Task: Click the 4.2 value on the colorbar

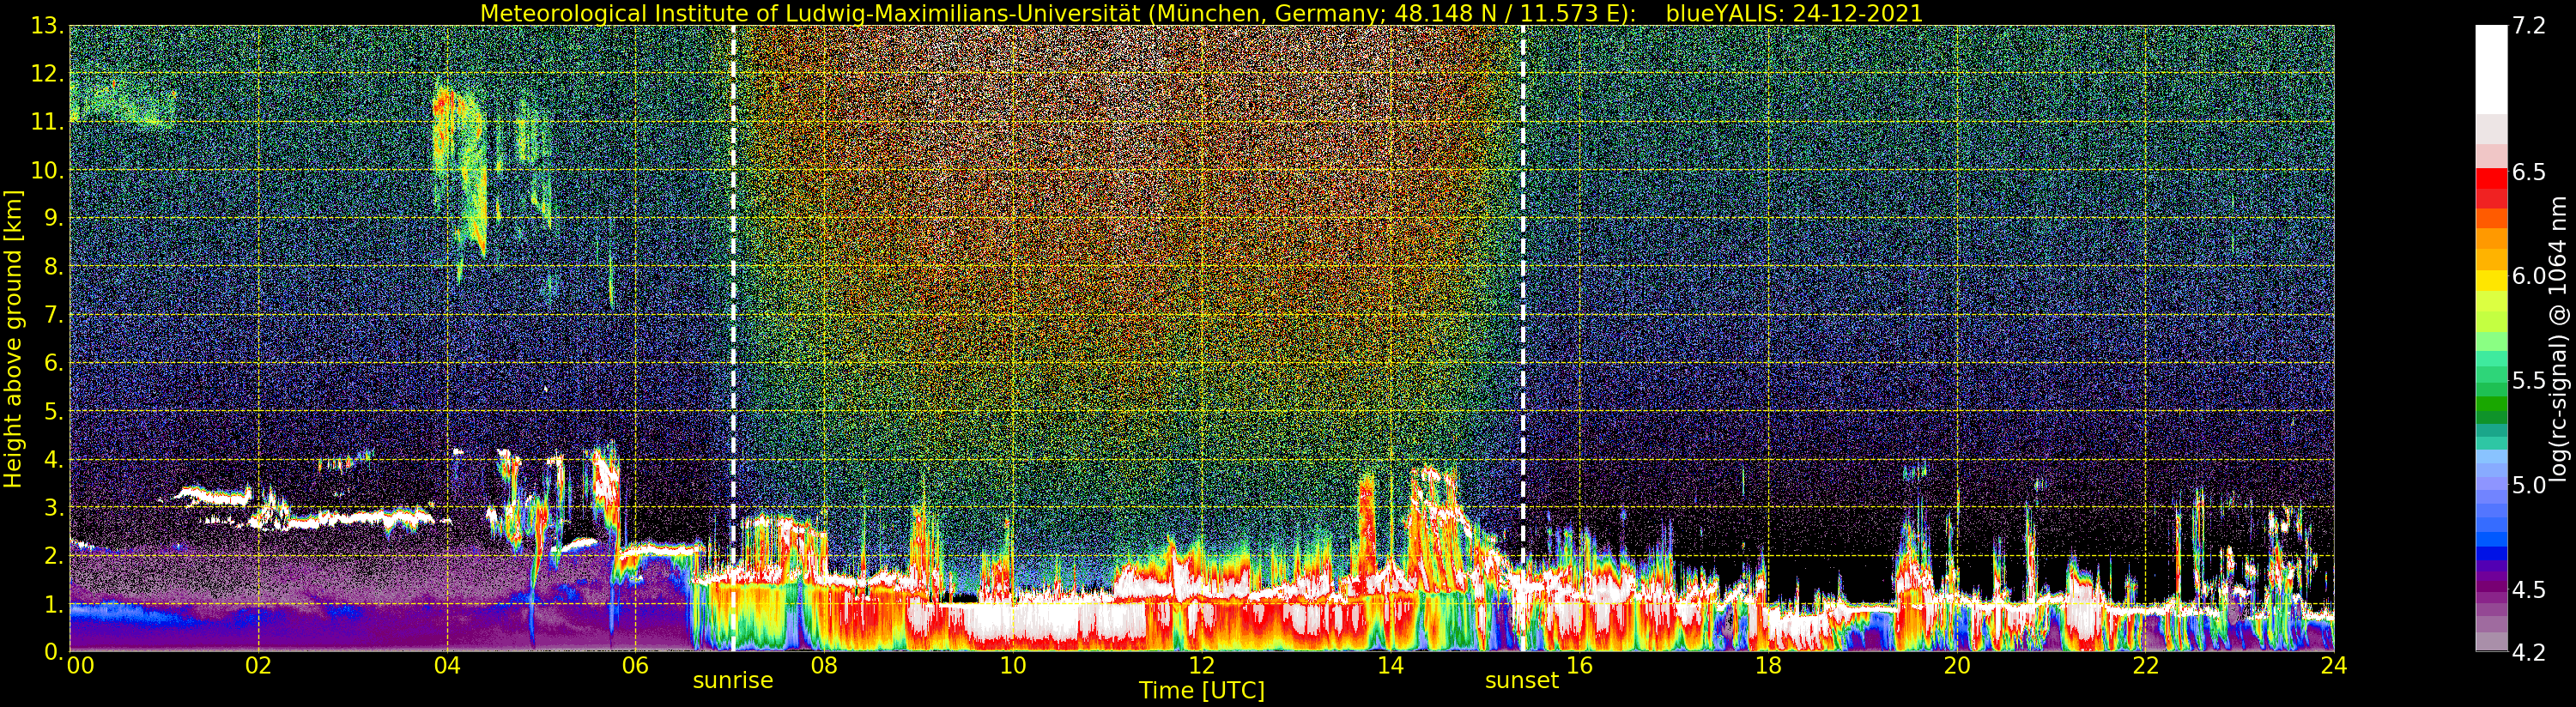Action: click(2529, 653)
